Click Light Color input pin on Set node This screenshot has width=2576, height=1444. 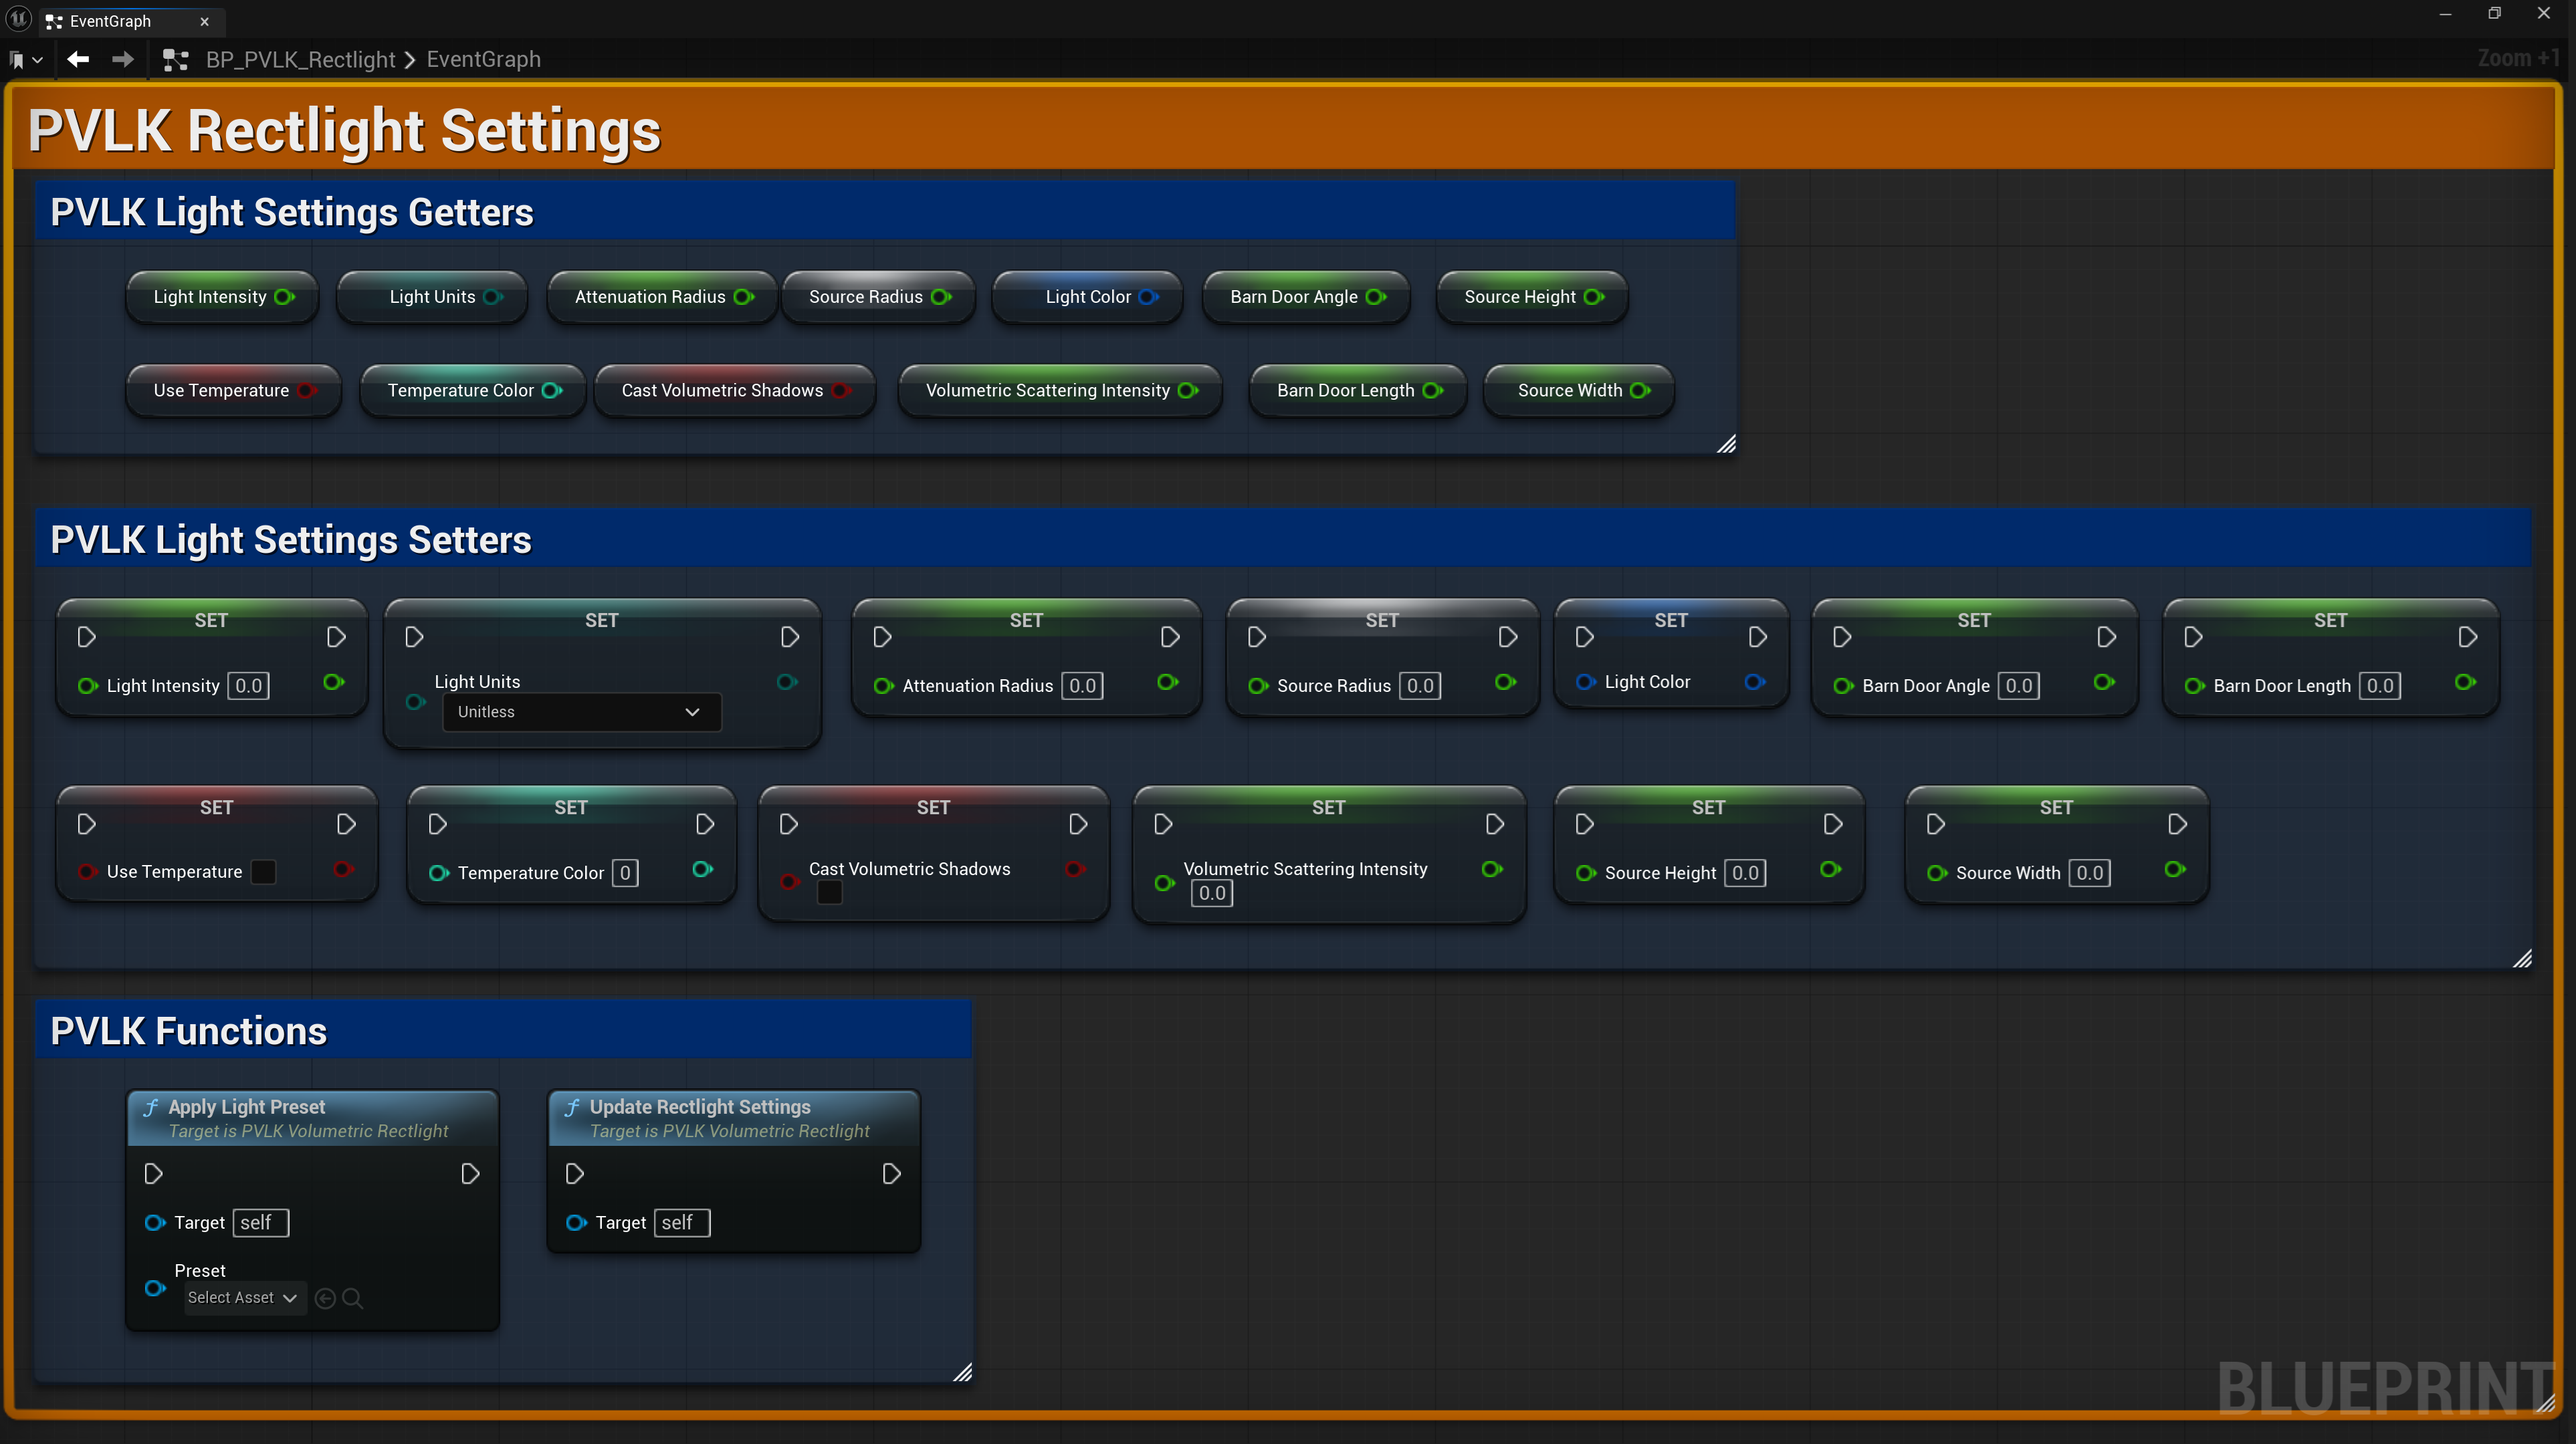point(1585,682)
